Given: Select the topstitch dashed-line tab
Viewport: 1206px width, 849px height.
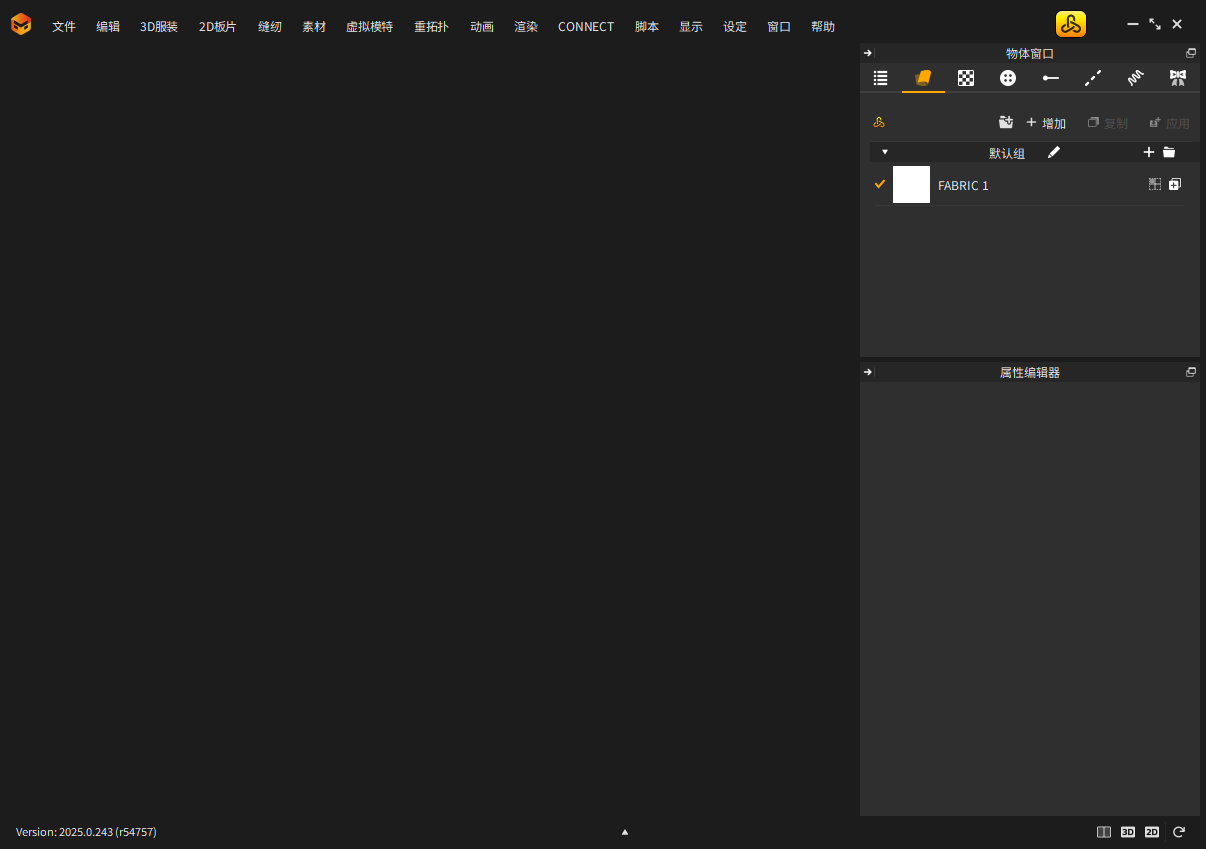Looking at the screenshot, I should 1093,78.
